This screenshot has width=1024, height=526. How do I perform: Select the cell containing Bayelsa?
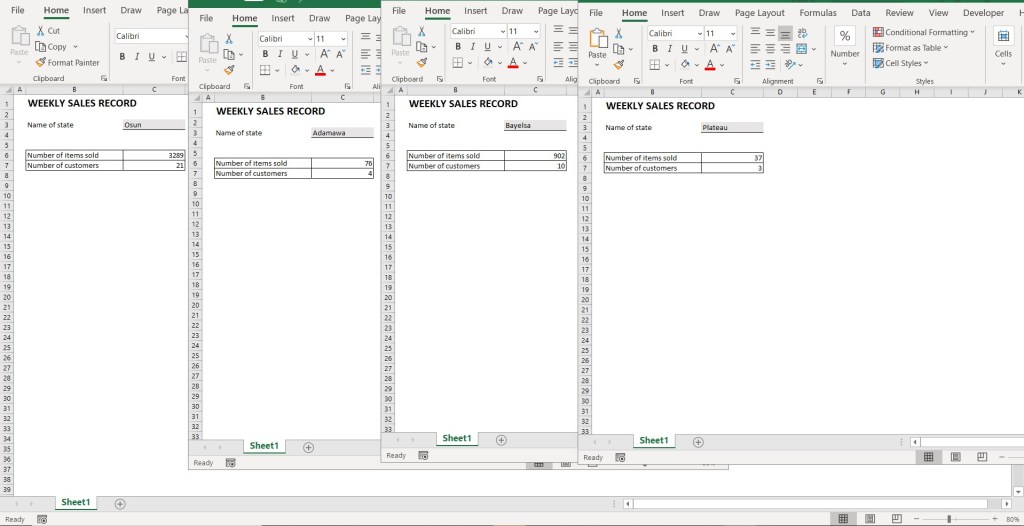[x=535, y=125]
